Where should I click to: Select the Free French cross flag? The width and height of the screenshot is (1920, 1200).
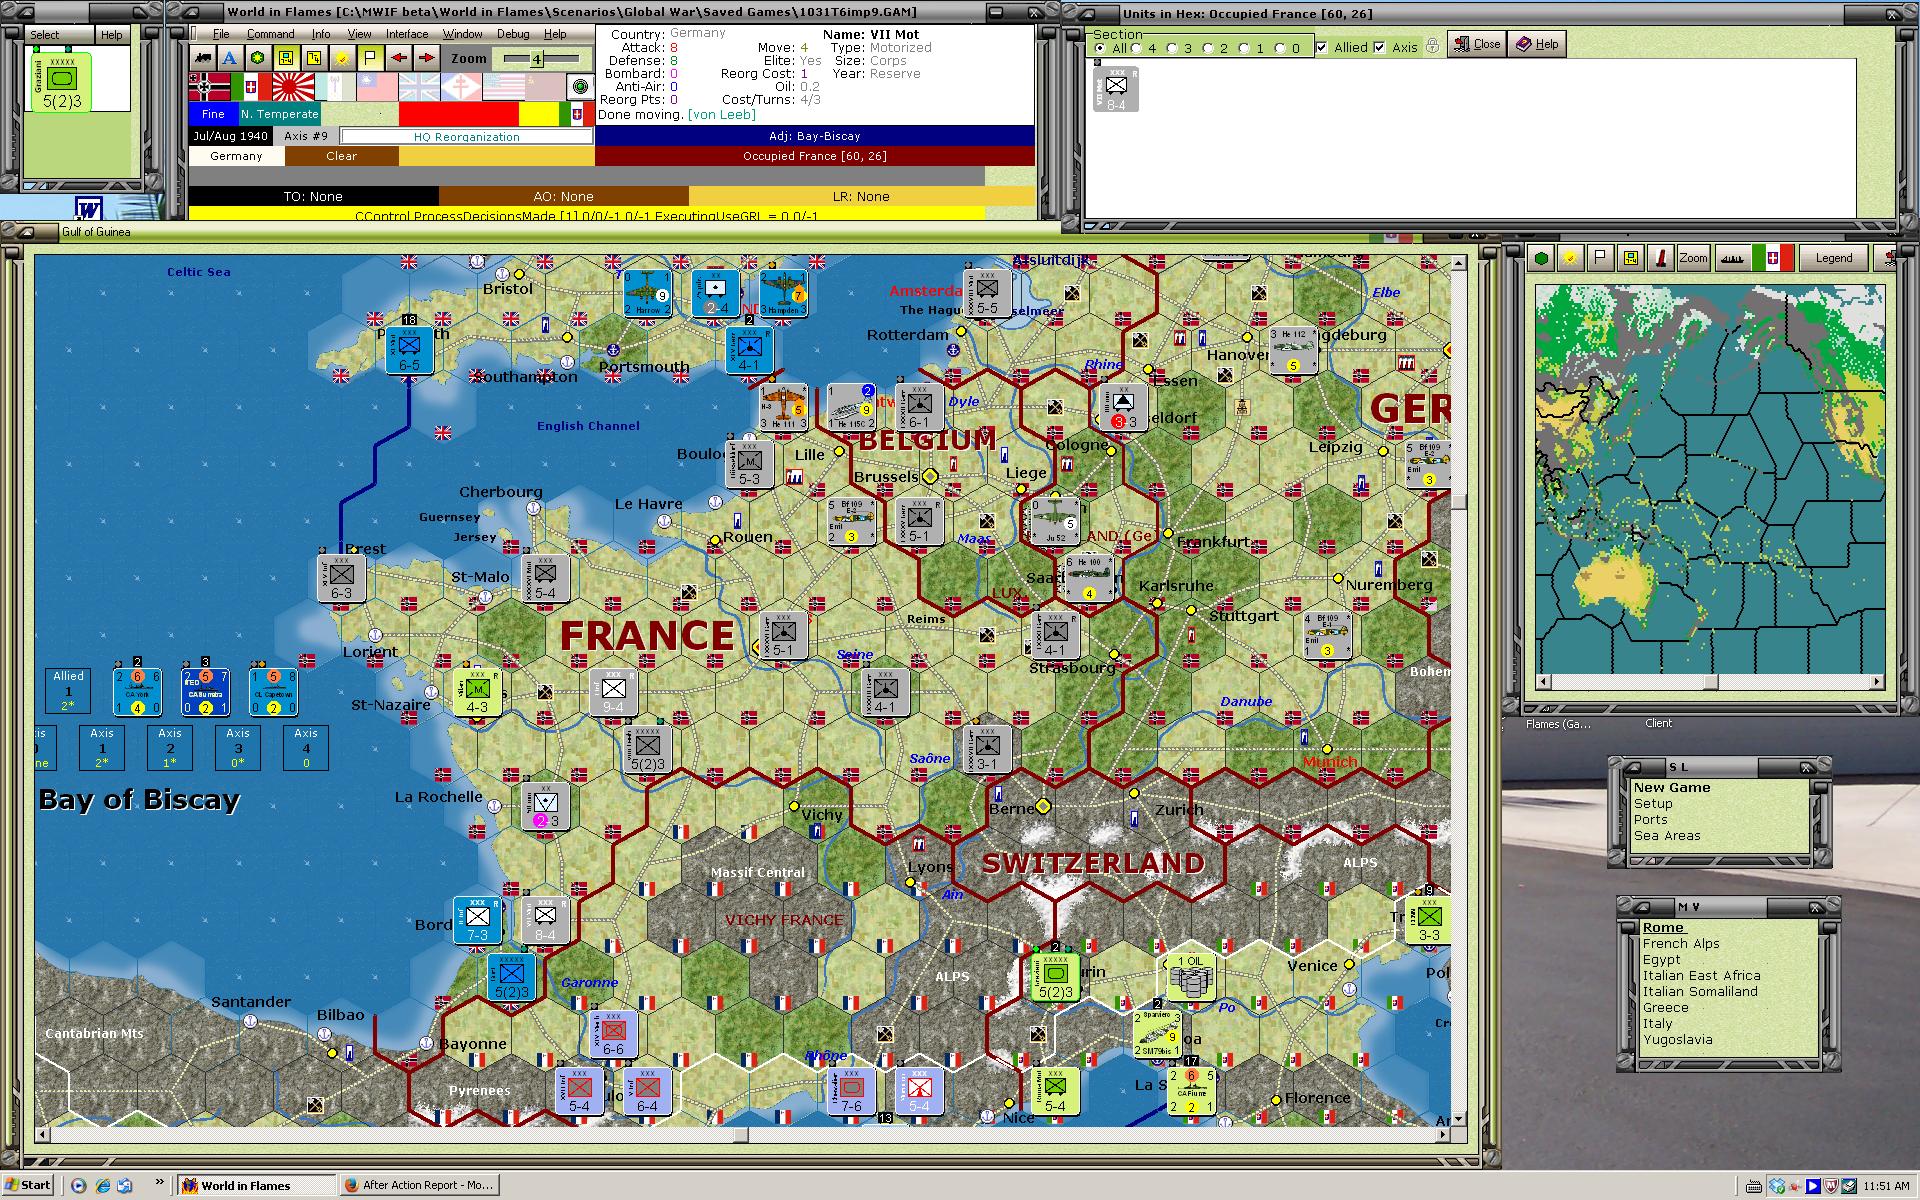pos(461,87)
